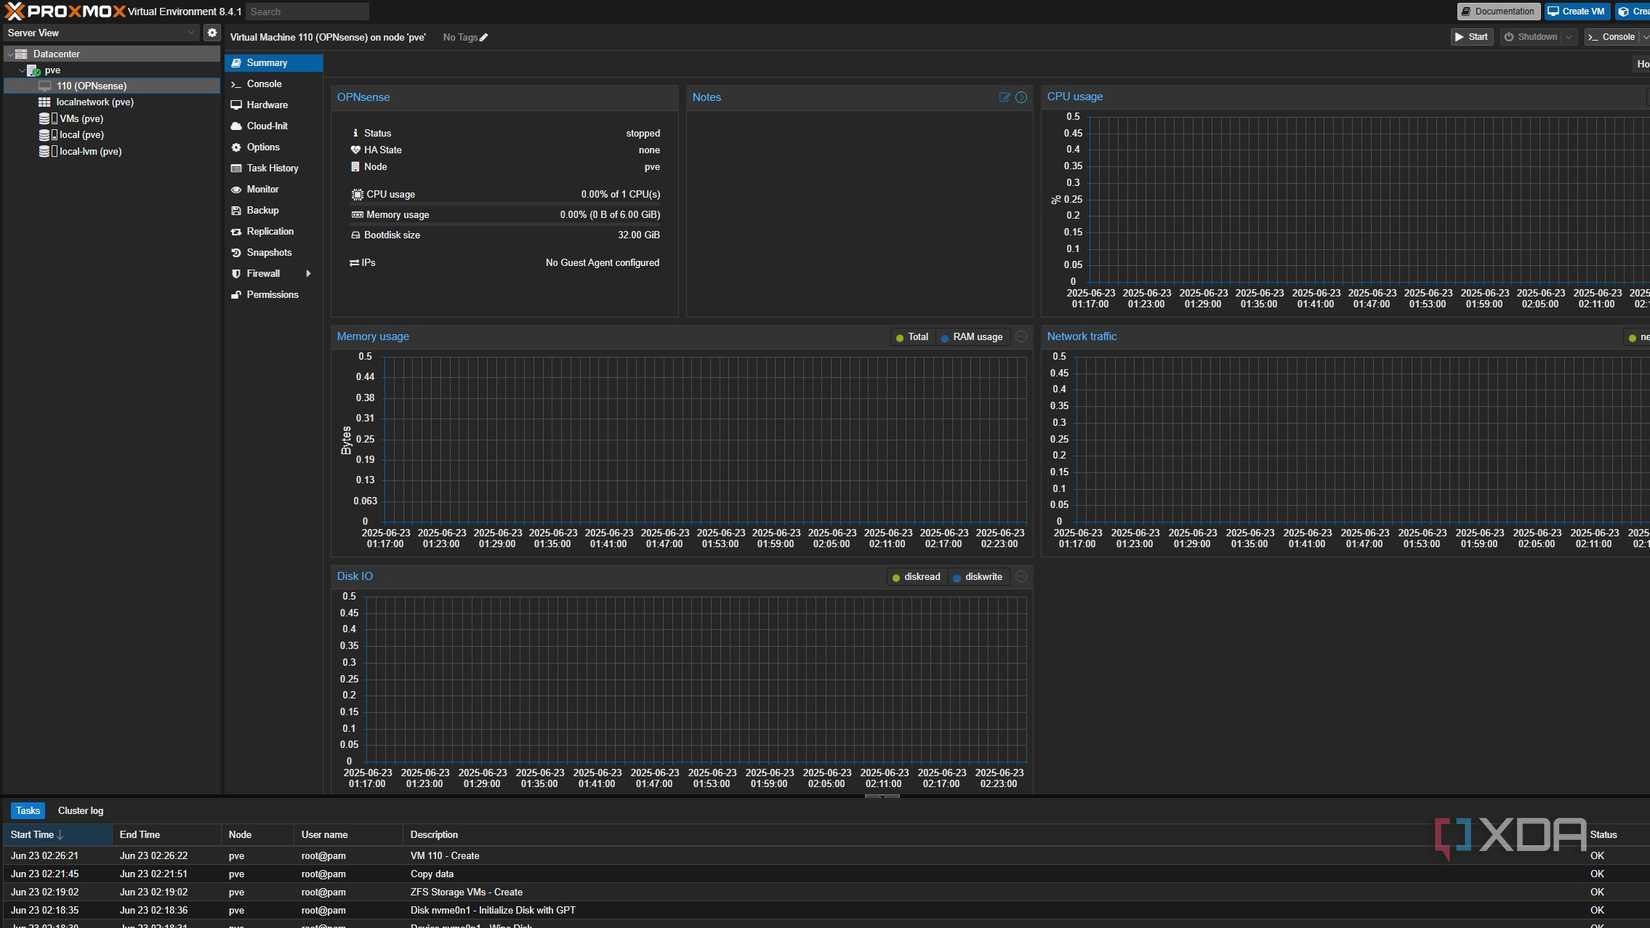Click 'Disk nvme0n1 - Initialize Disk with GPT'
The width and height of the screenshot is (1650, 928).
coord(827,910)
